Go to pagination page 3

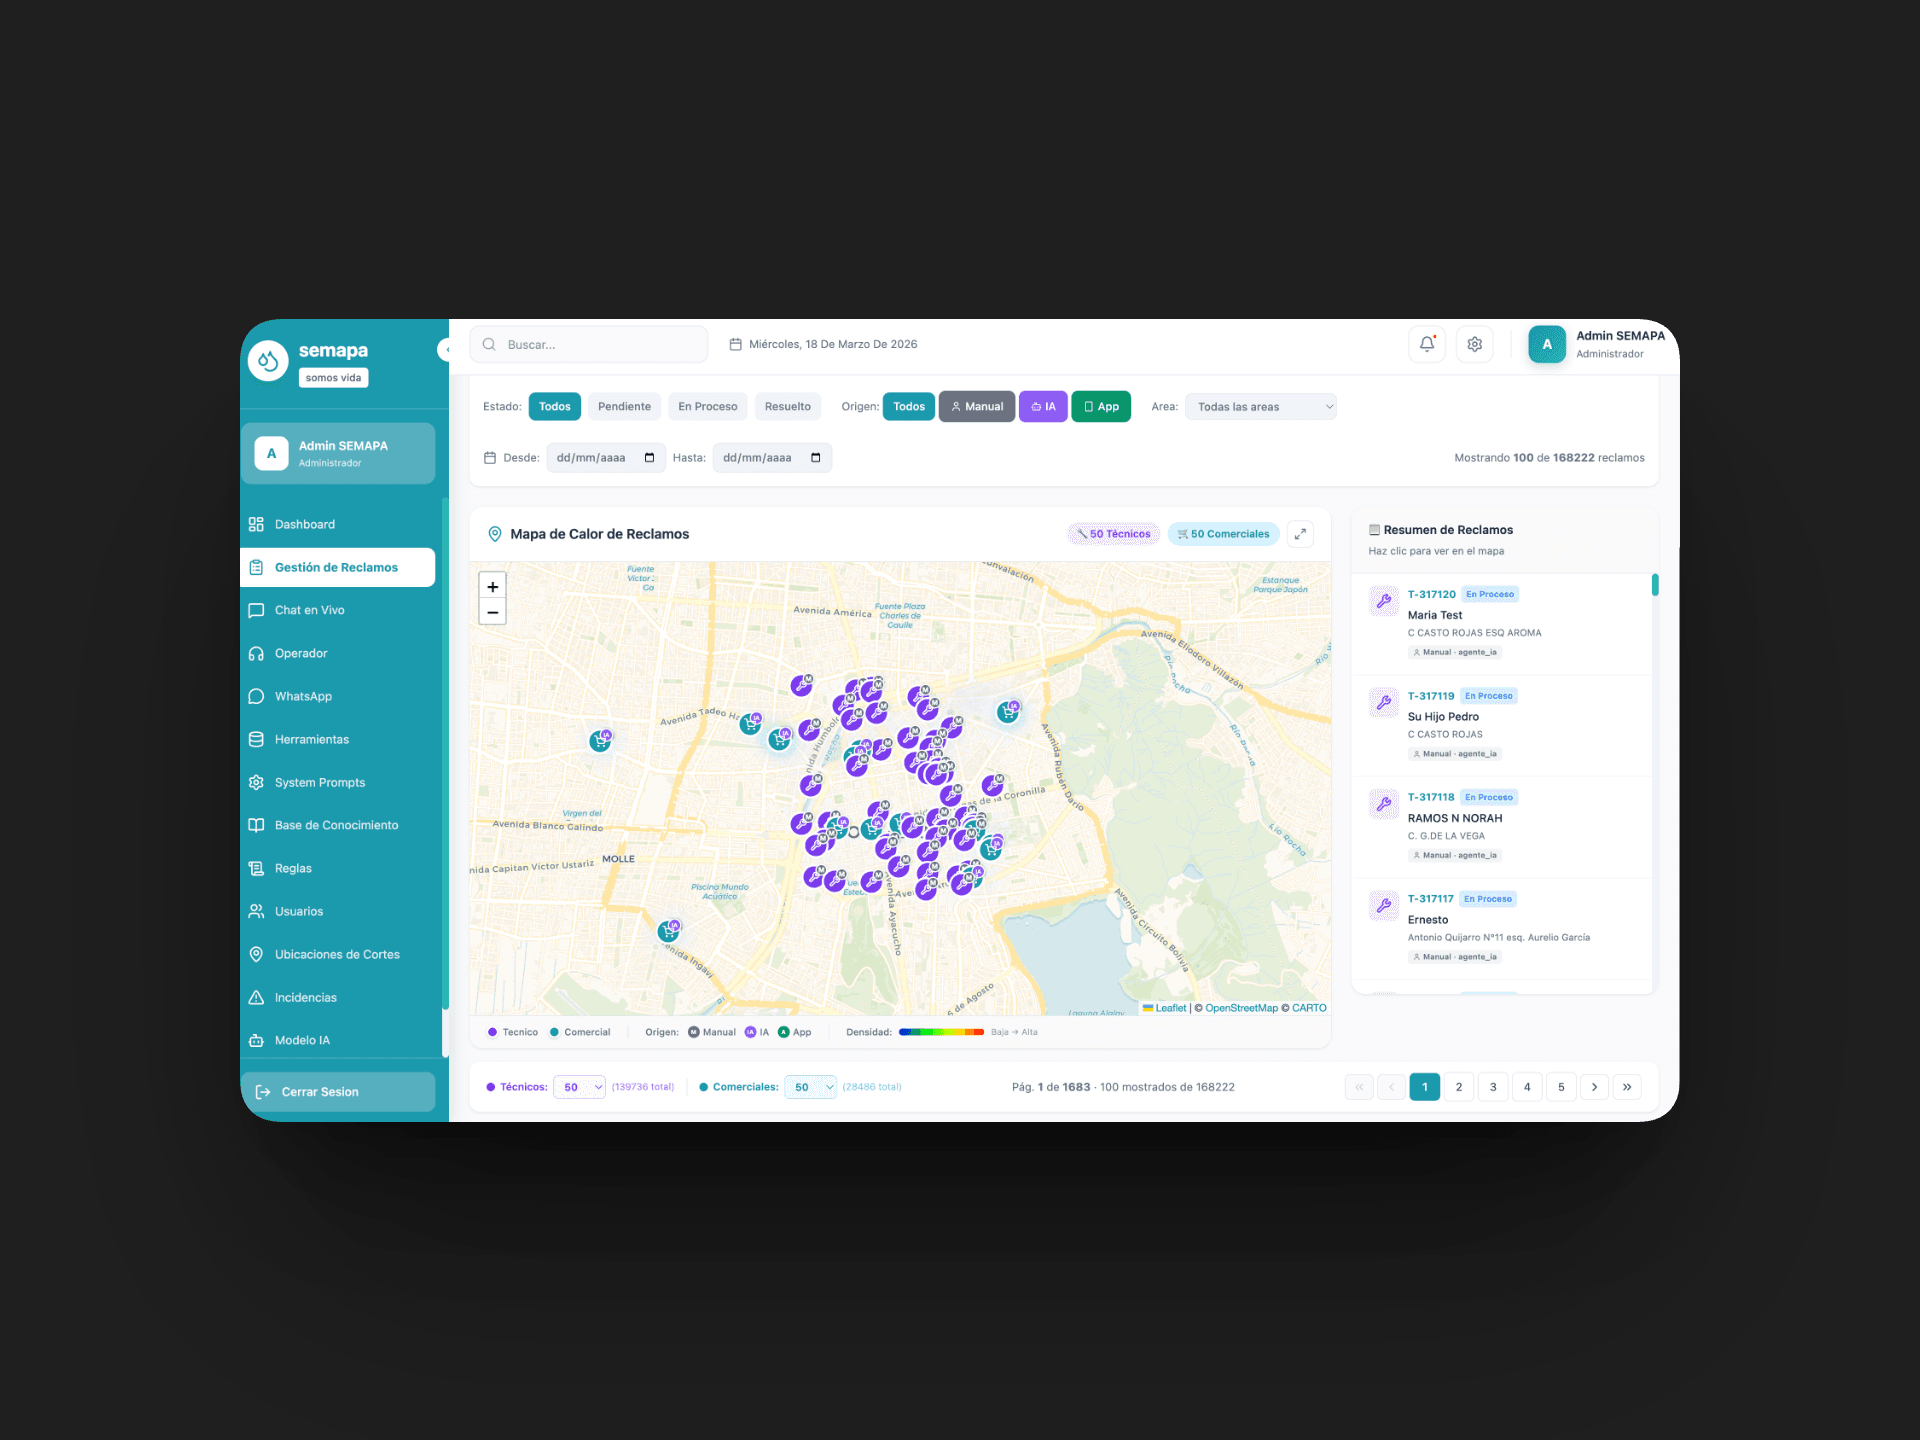(x=1493, y=1087)
